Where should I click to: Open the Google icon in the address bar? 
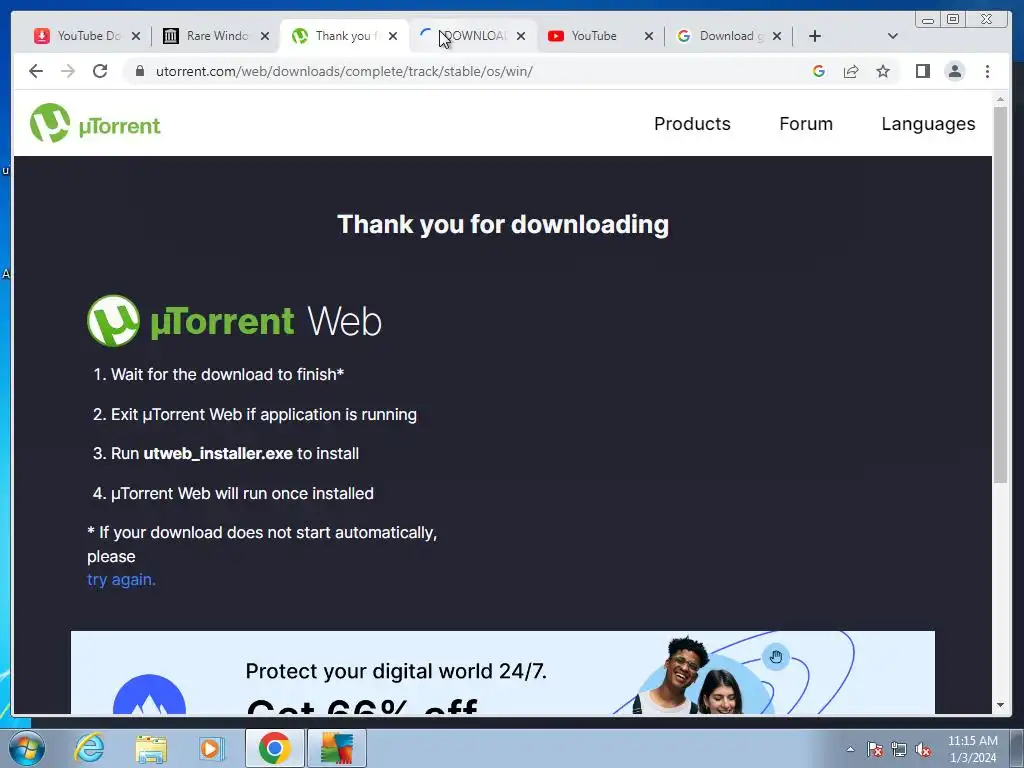point(819,71)
